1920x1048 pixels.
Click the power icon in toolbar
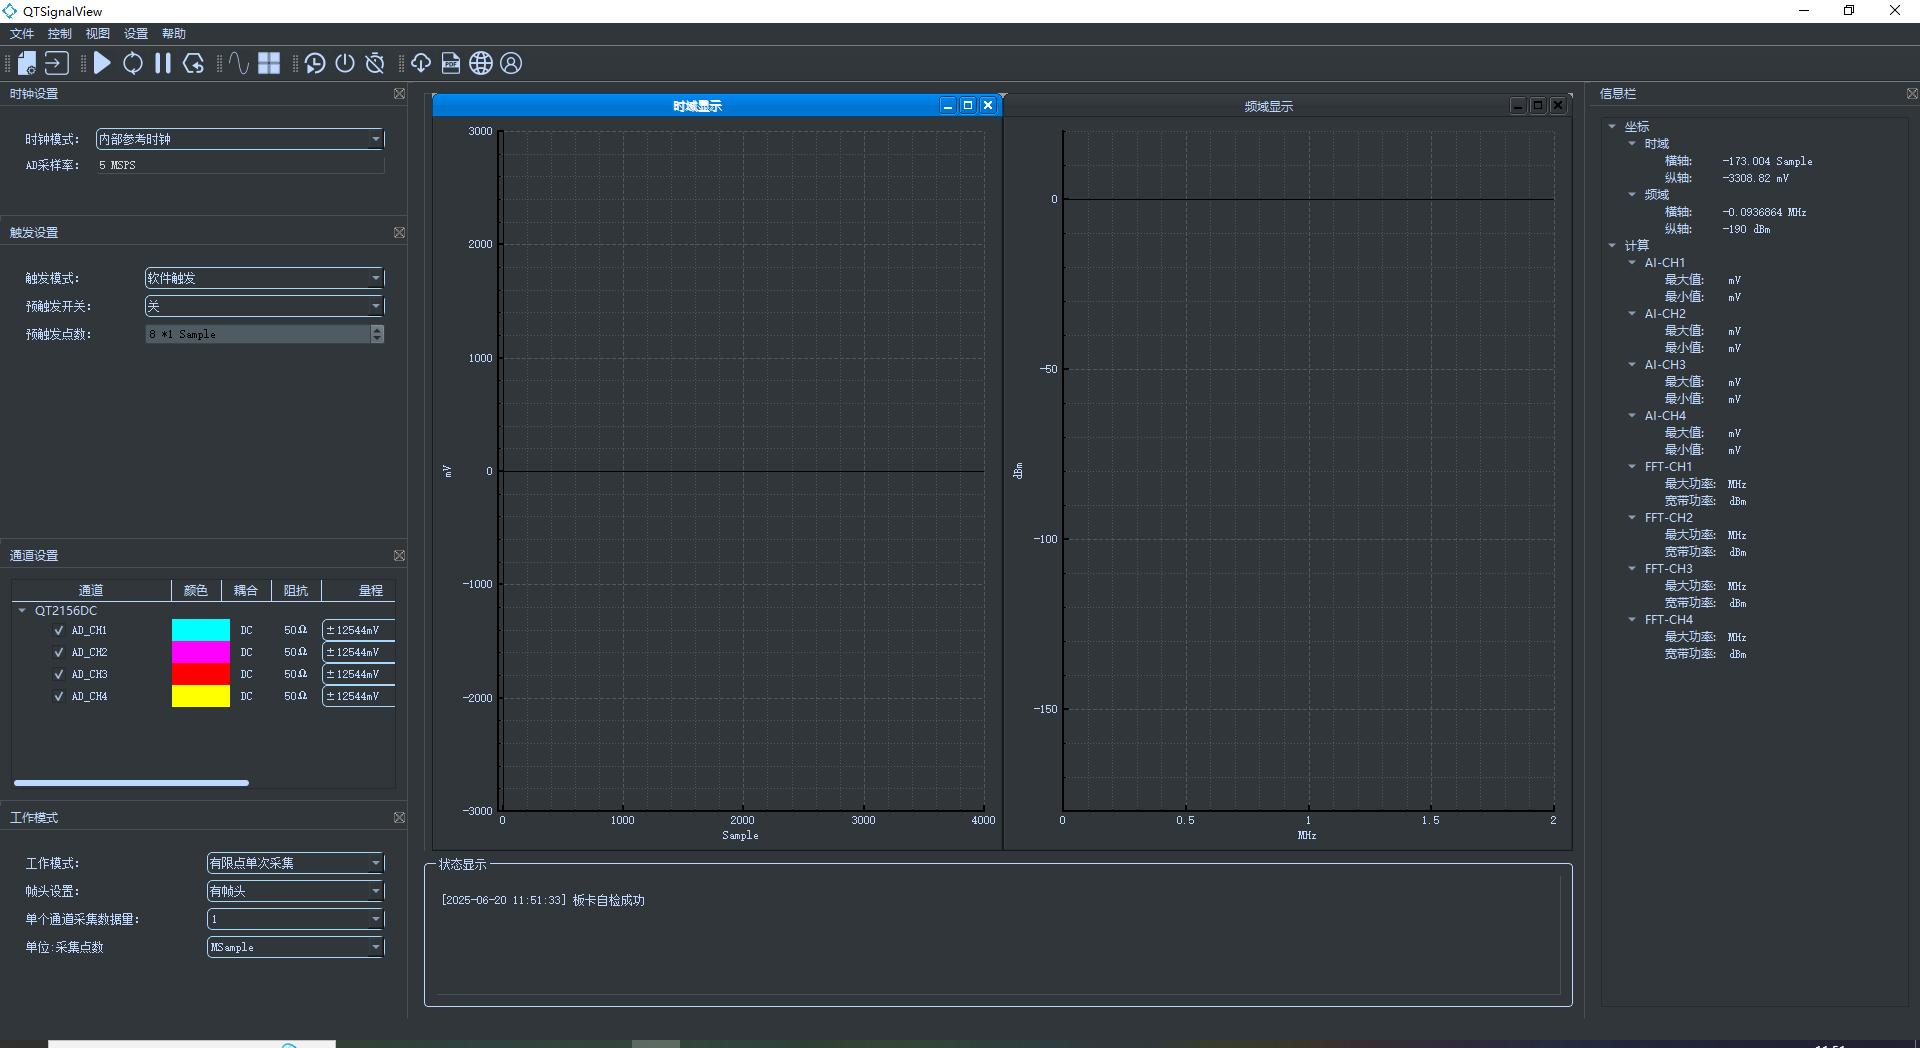345,64
